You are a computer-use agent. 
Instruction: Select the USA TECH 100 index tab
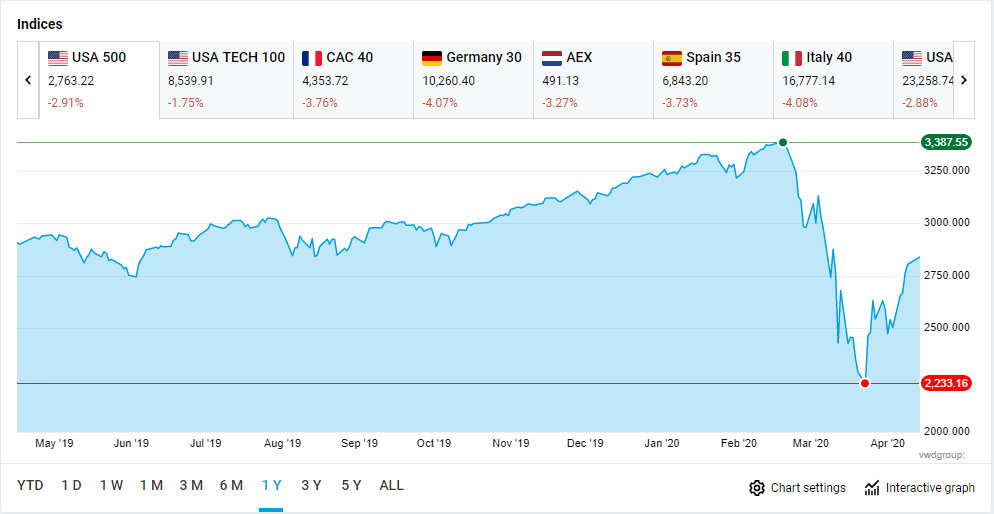click(226, 79)
